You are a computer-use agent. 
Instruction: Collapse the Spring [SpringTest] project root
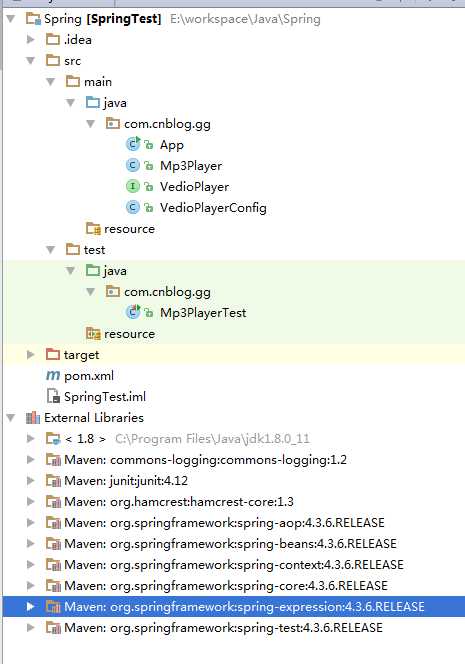point(11,19)
